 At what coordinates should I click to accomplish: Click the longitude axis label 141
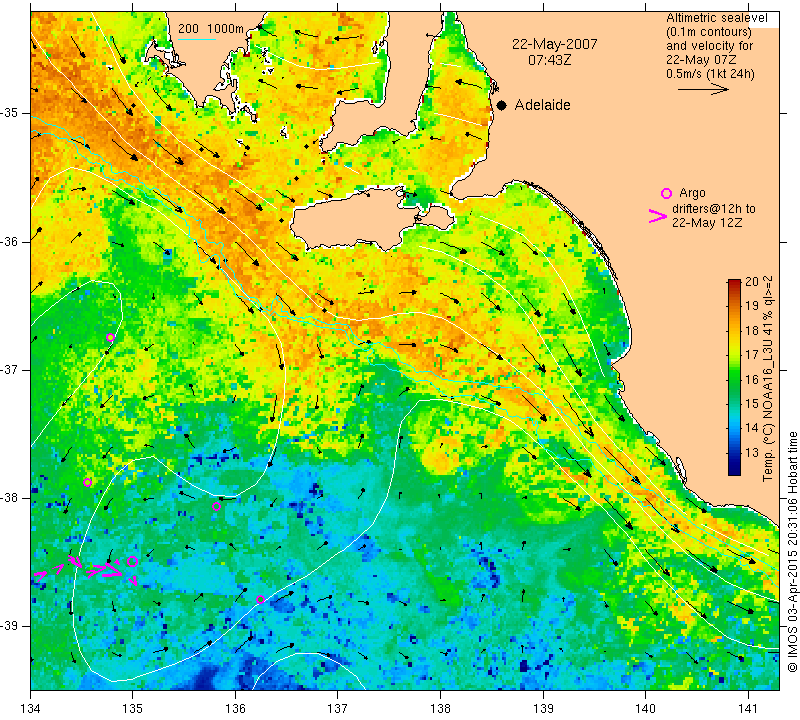click(748, 708)
